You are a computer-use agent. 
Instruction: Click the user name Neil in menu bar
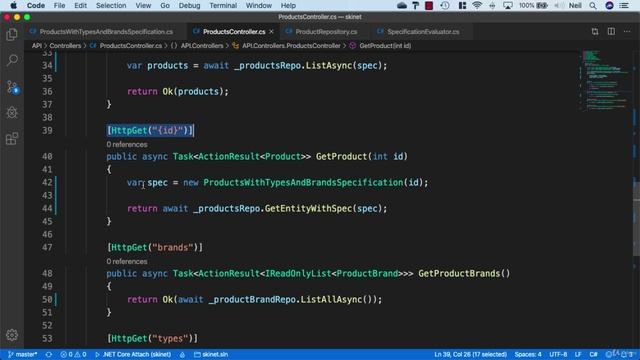click(575, 5)
